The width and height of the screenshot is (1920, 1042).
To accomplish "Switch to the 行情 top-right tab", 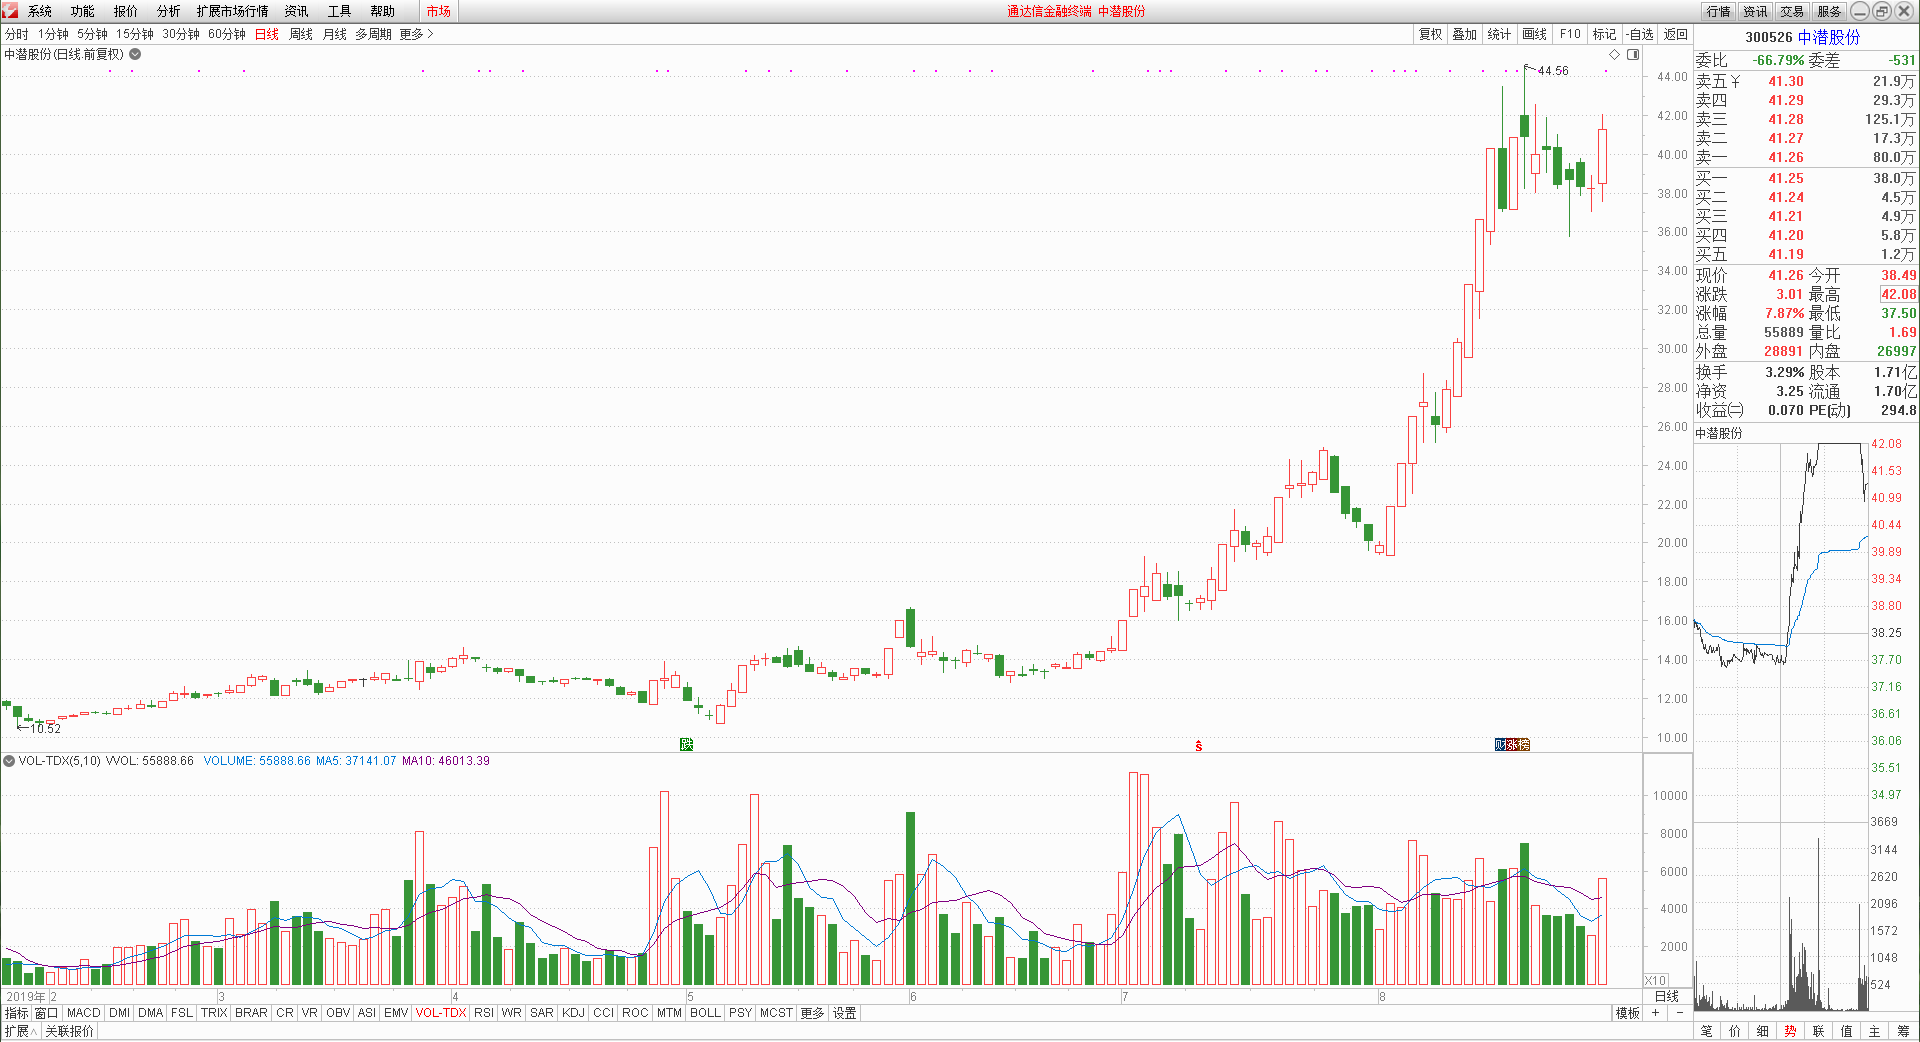I will pyautogui.click(x=1719, y=11).
